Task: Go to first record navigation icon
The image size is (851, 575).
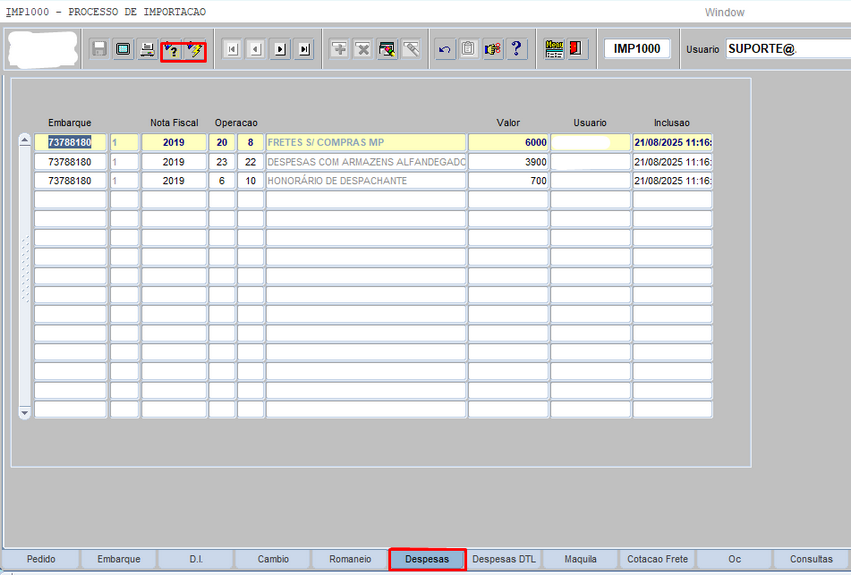Action: 232,49
